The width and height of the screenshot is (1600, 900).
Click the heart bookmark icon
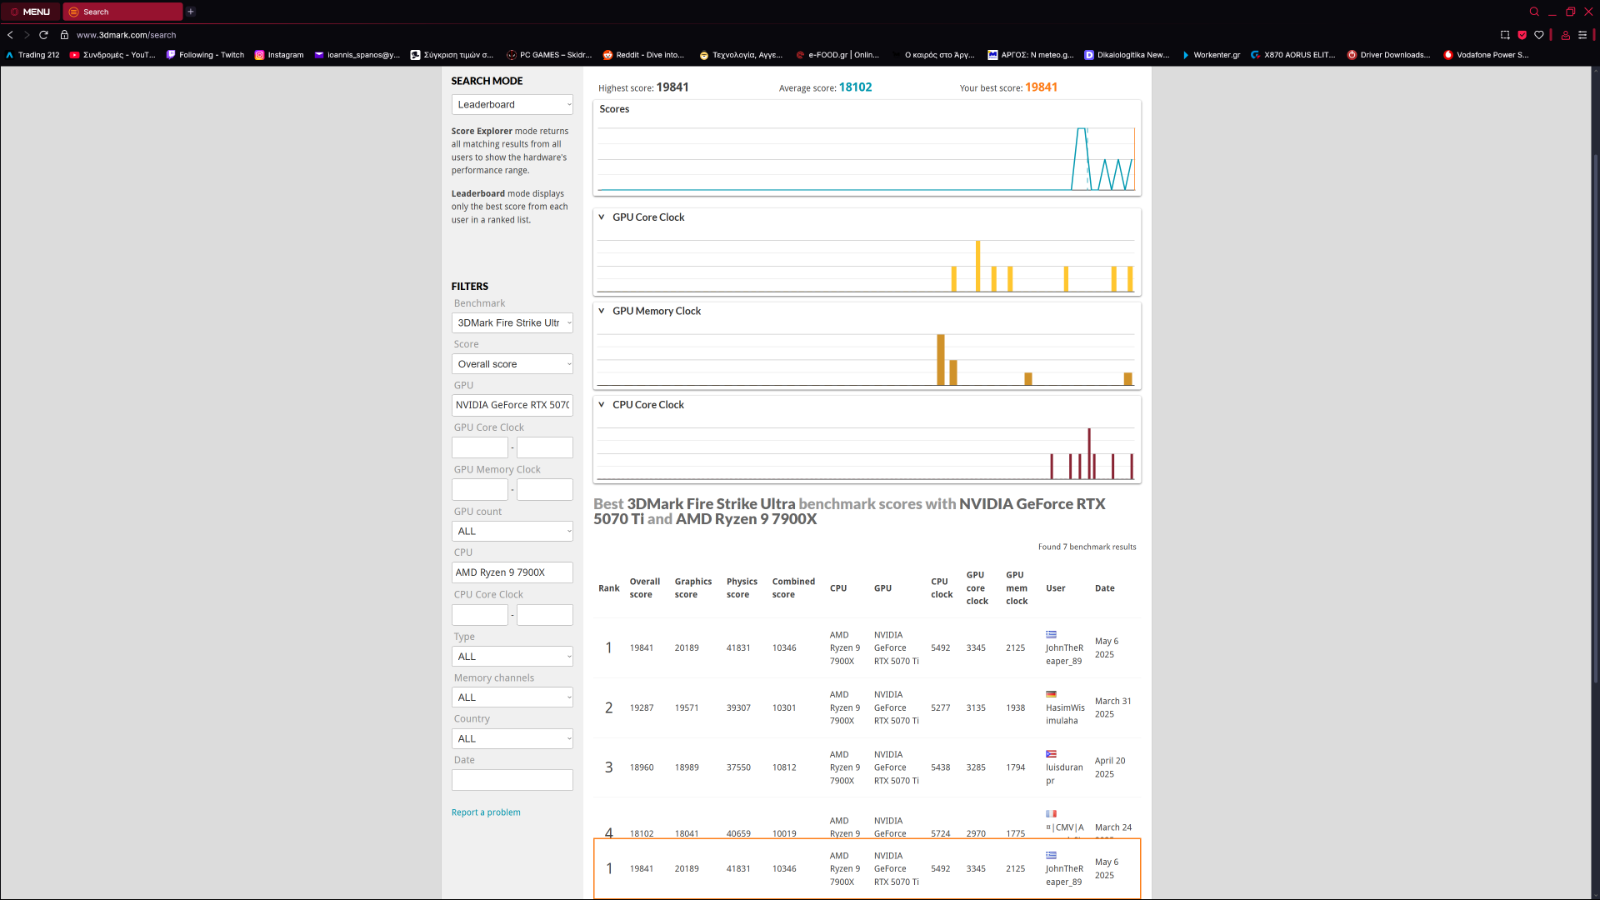[1539, 35]
